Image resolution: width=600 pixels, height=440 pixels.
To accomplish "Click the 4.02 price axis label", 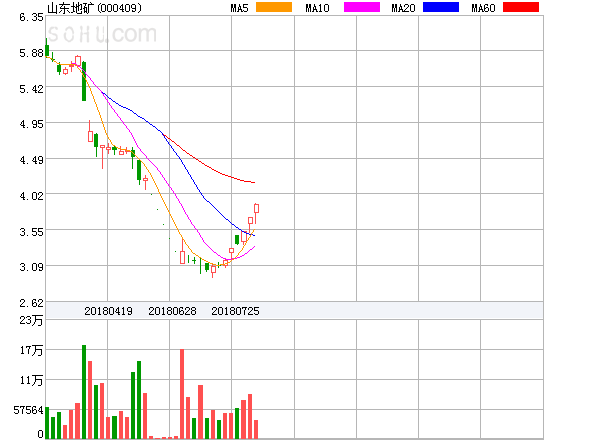I will (31, 196).
